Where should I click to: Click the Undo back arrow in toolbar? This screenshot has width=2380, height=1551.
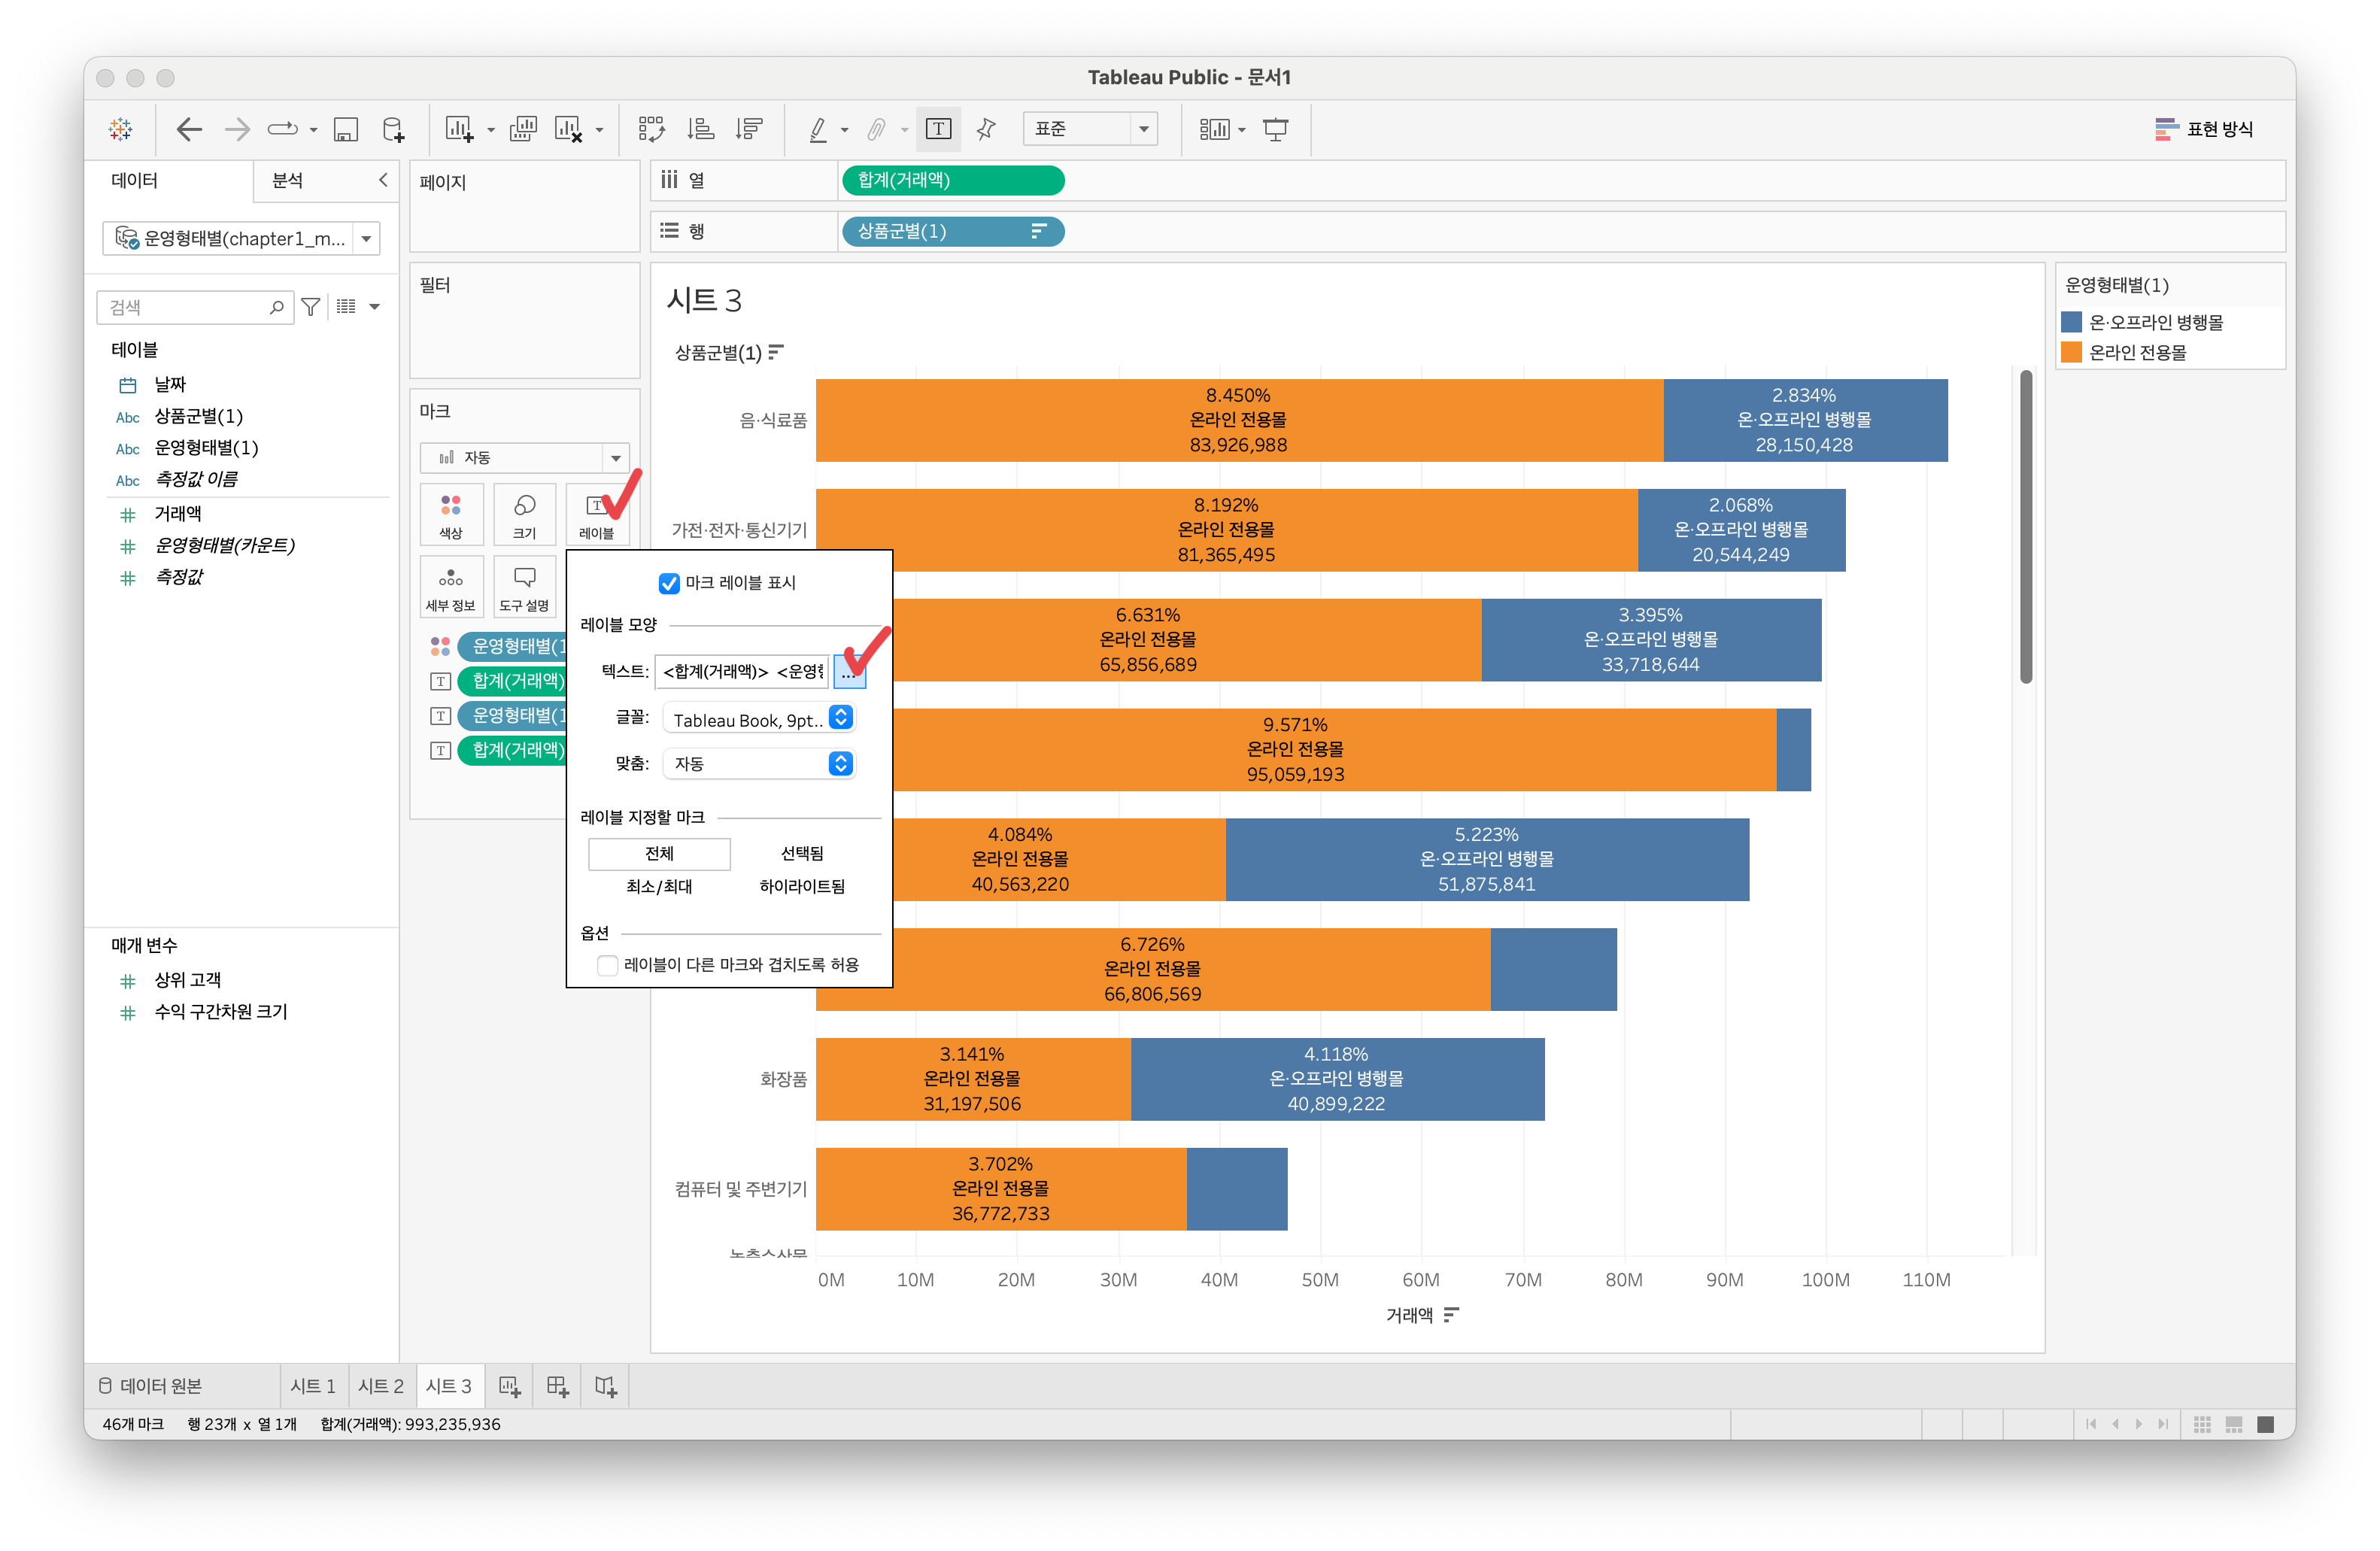[188, 129]
